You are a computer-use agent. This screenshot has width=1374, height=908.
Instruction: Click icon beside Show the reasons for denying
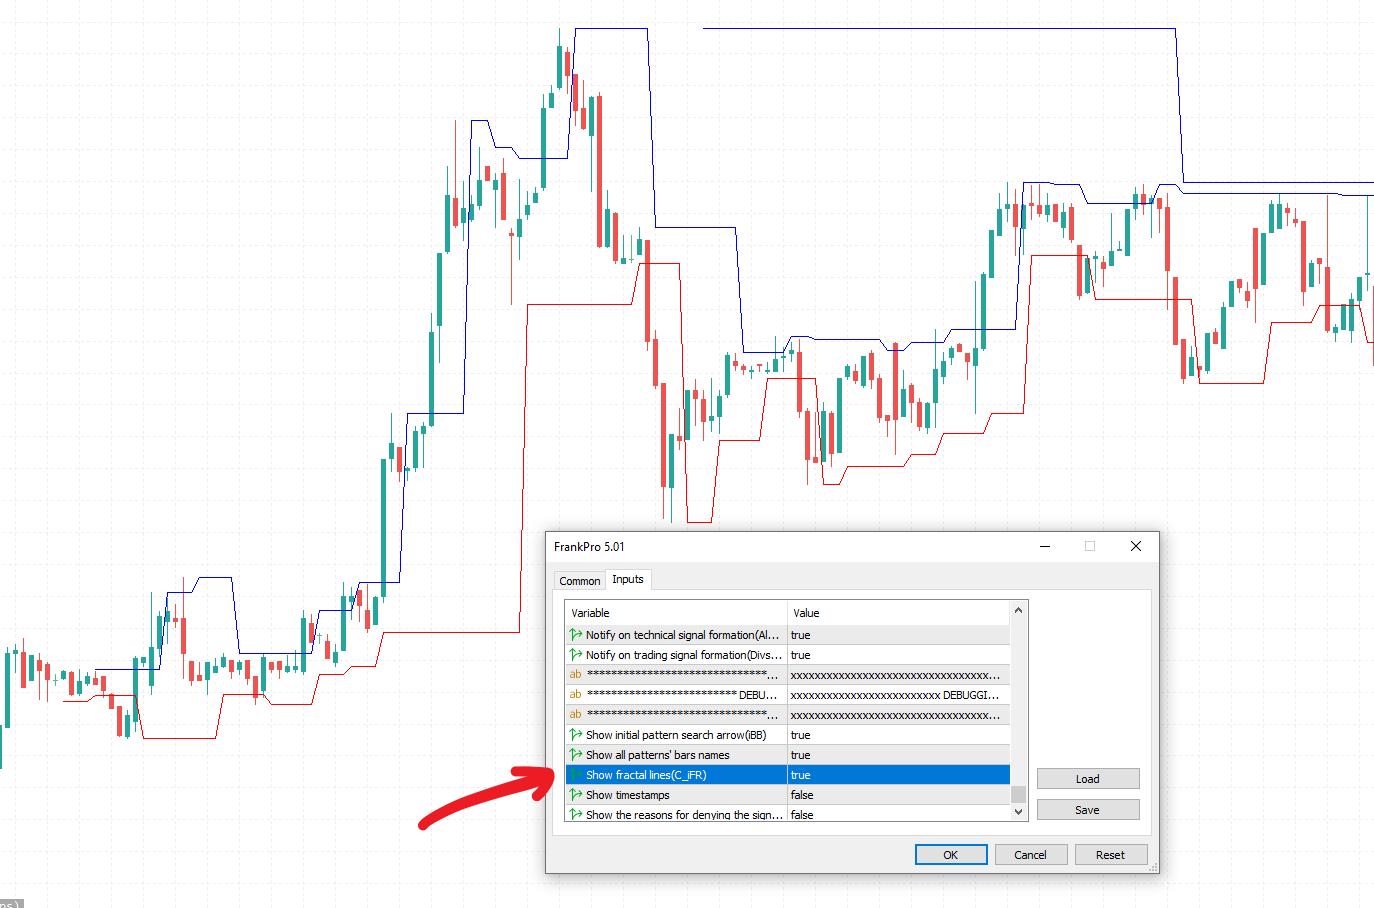point(575,814)
